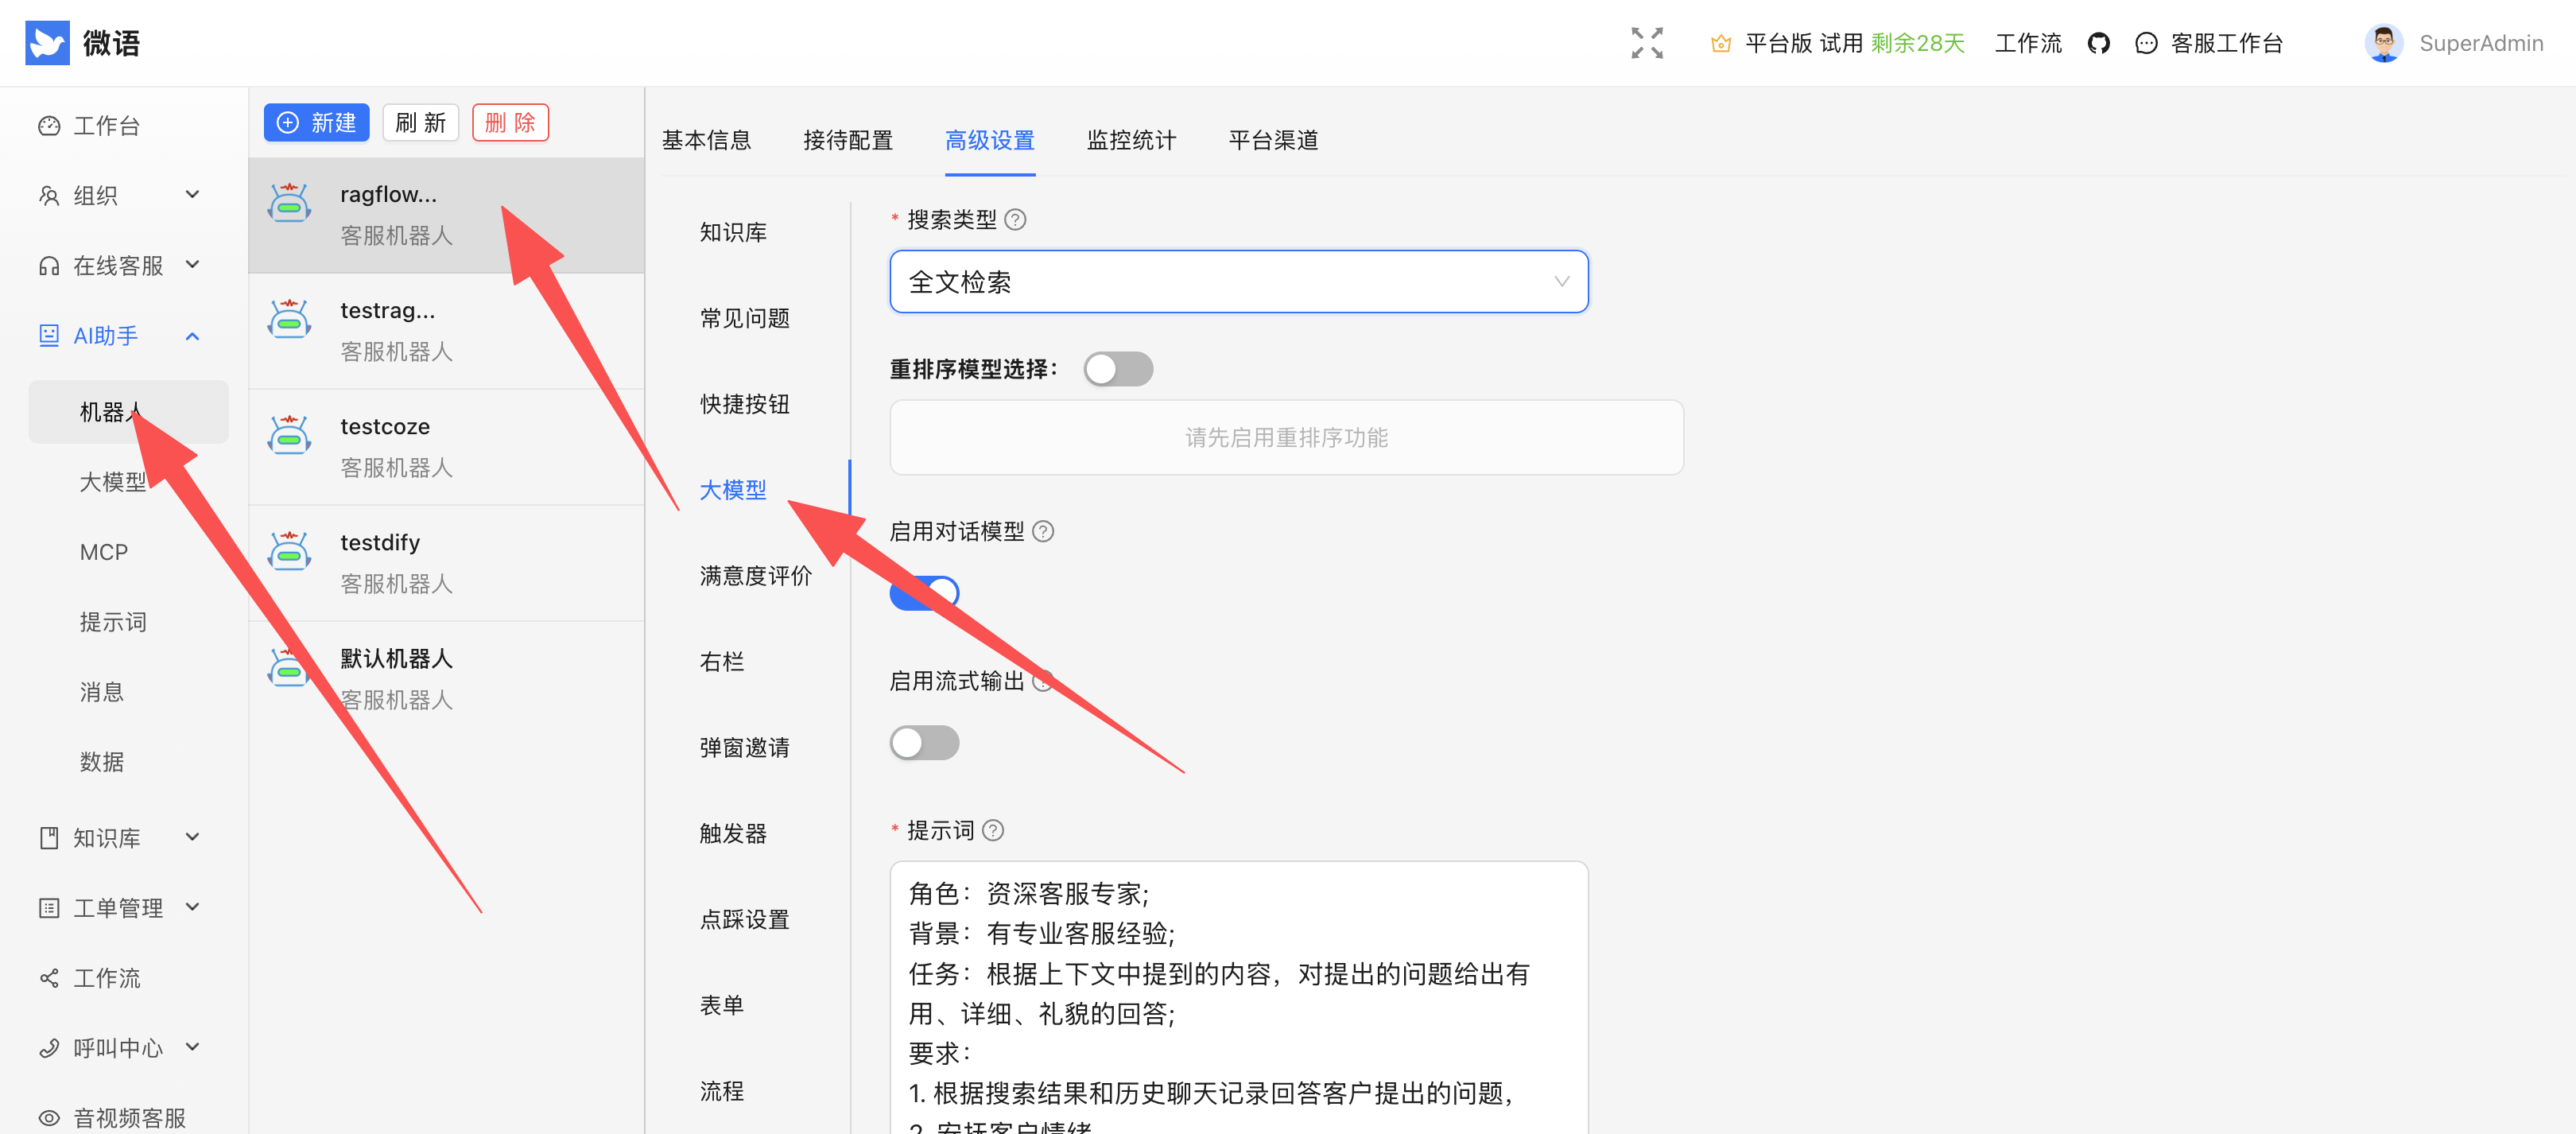The height and width of the screenshot is (1134, 2576).
Task: Switch to the 接待配置 tab
Action: (847, 140)
